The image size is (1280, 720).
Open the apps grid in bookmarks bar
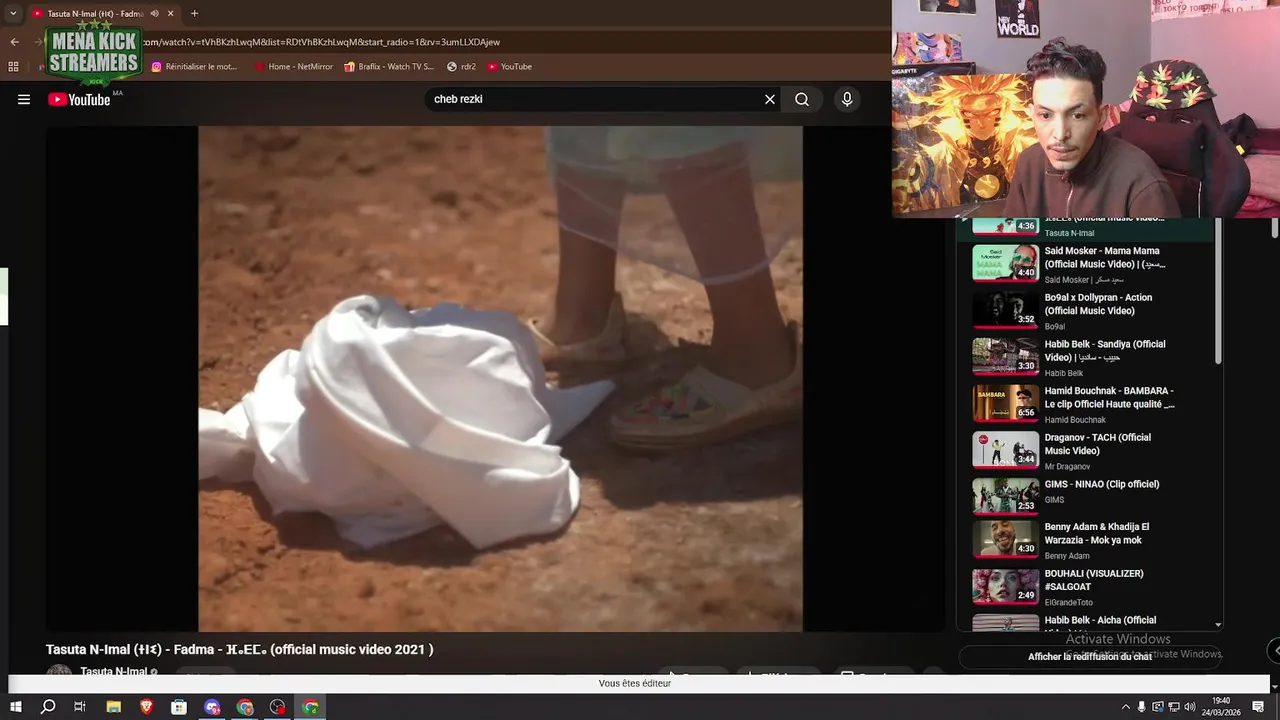click(13, 67)
